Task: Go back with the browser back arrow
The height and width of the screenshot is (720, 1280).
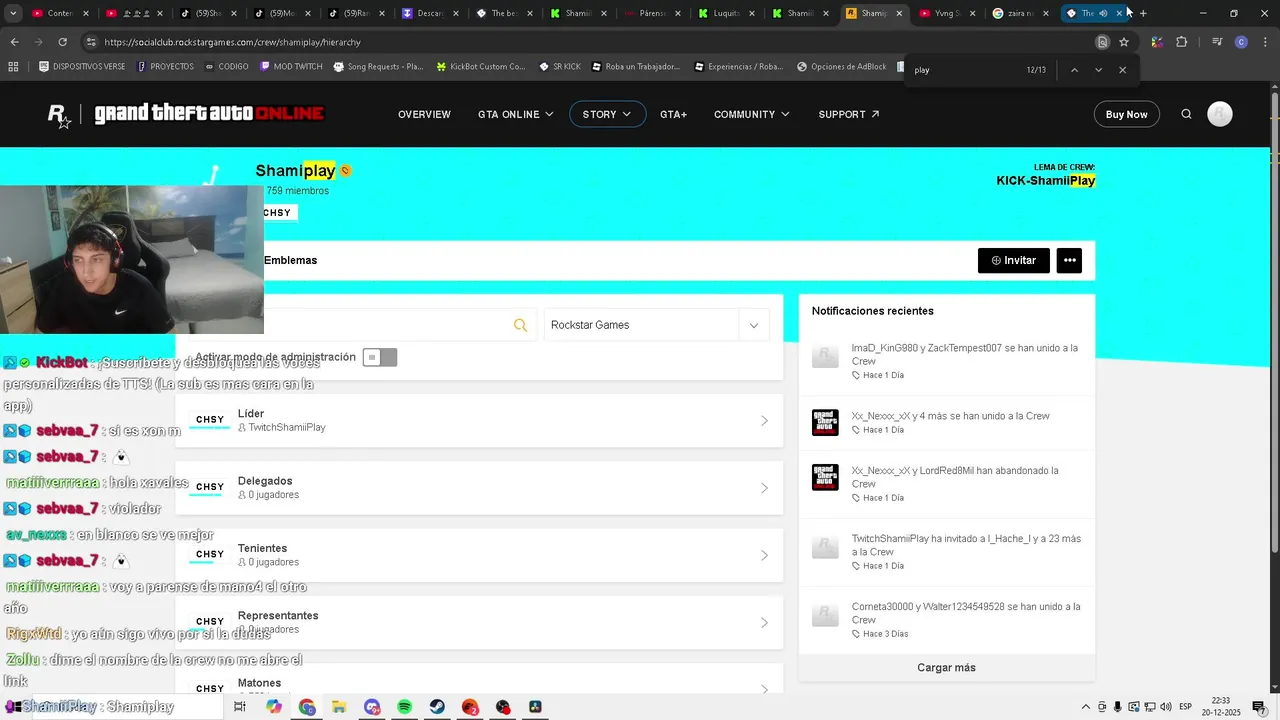Action: (14, 42)
